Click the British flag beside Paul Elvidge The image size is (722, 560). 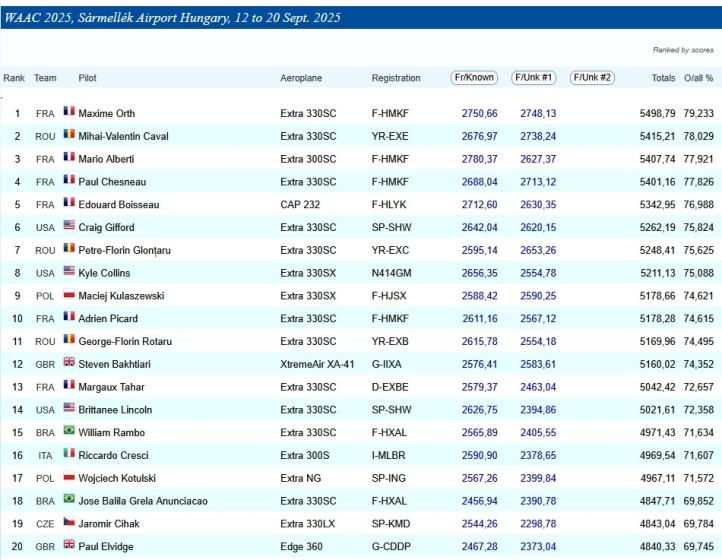pyautogui.click(x=69, y=545)
